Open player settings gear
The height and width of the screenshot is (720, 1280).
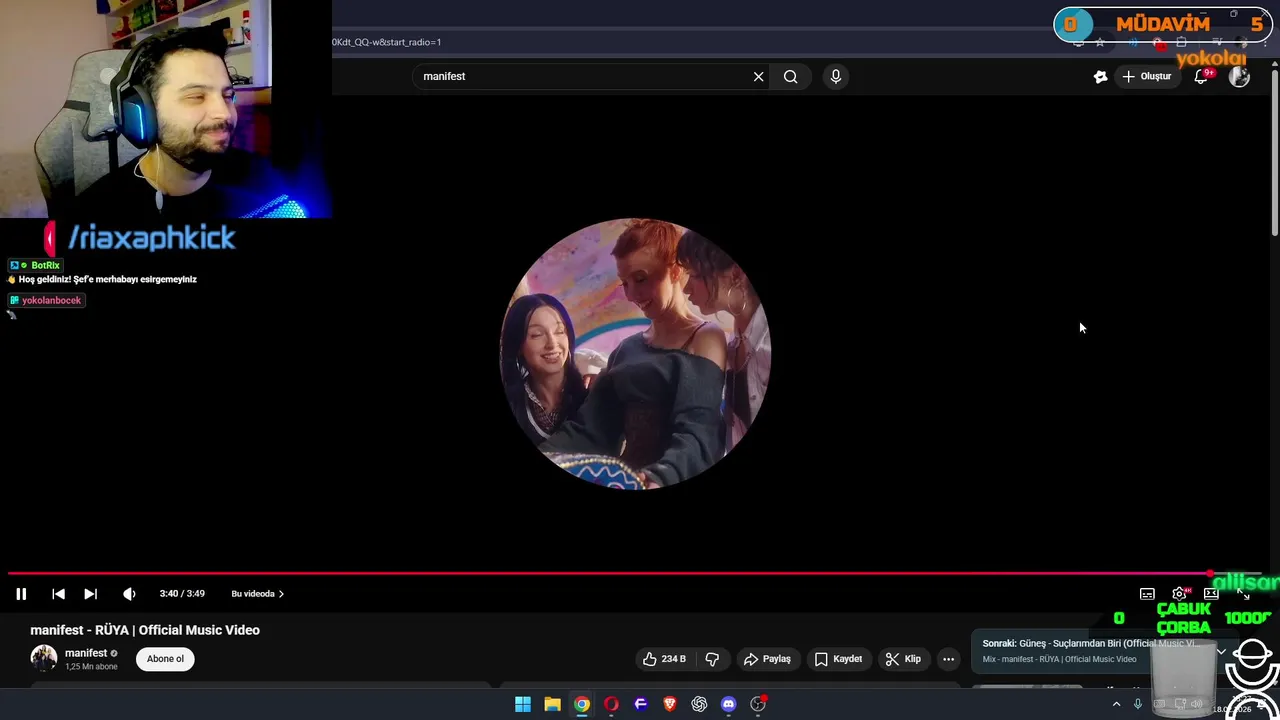pos(1180,594)
